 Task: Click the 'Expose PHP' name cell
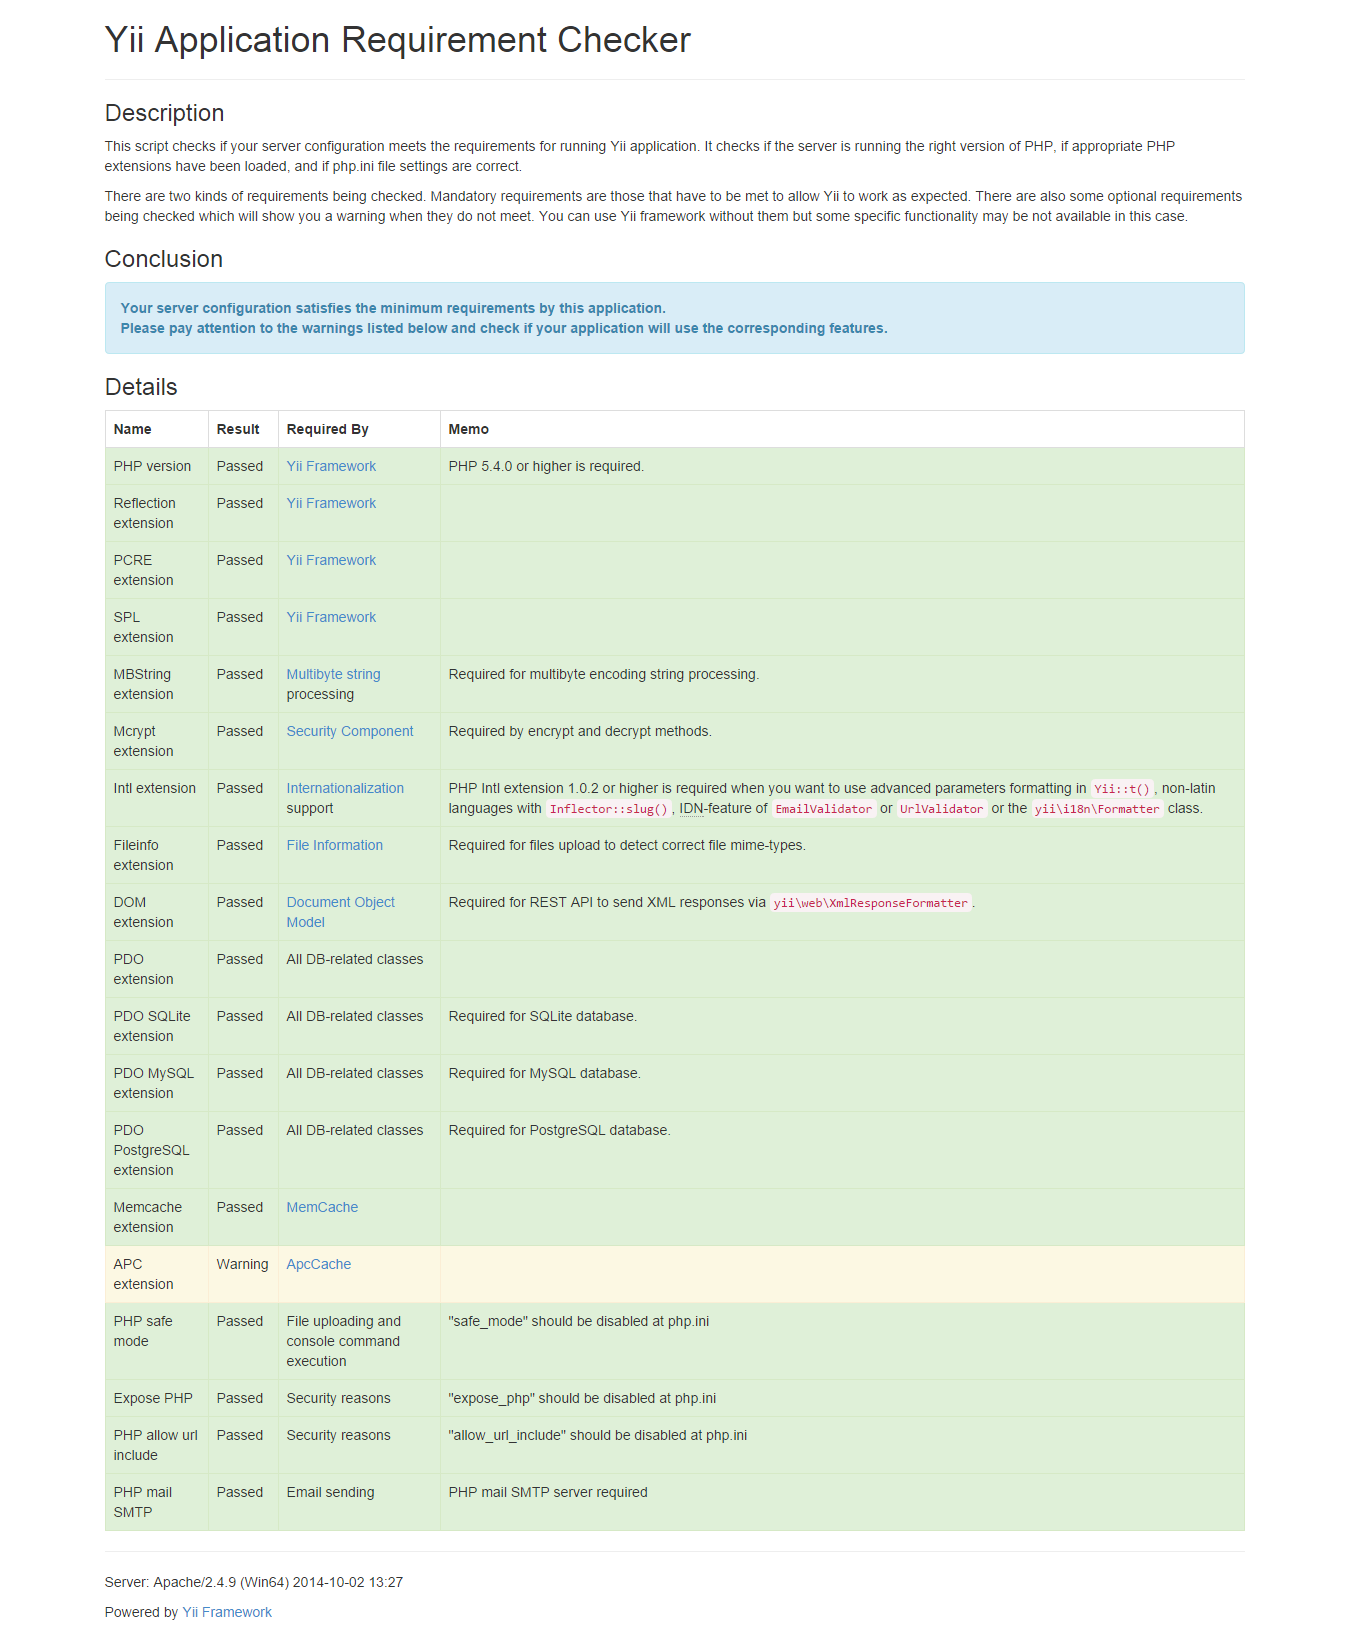pos(157,1398)
